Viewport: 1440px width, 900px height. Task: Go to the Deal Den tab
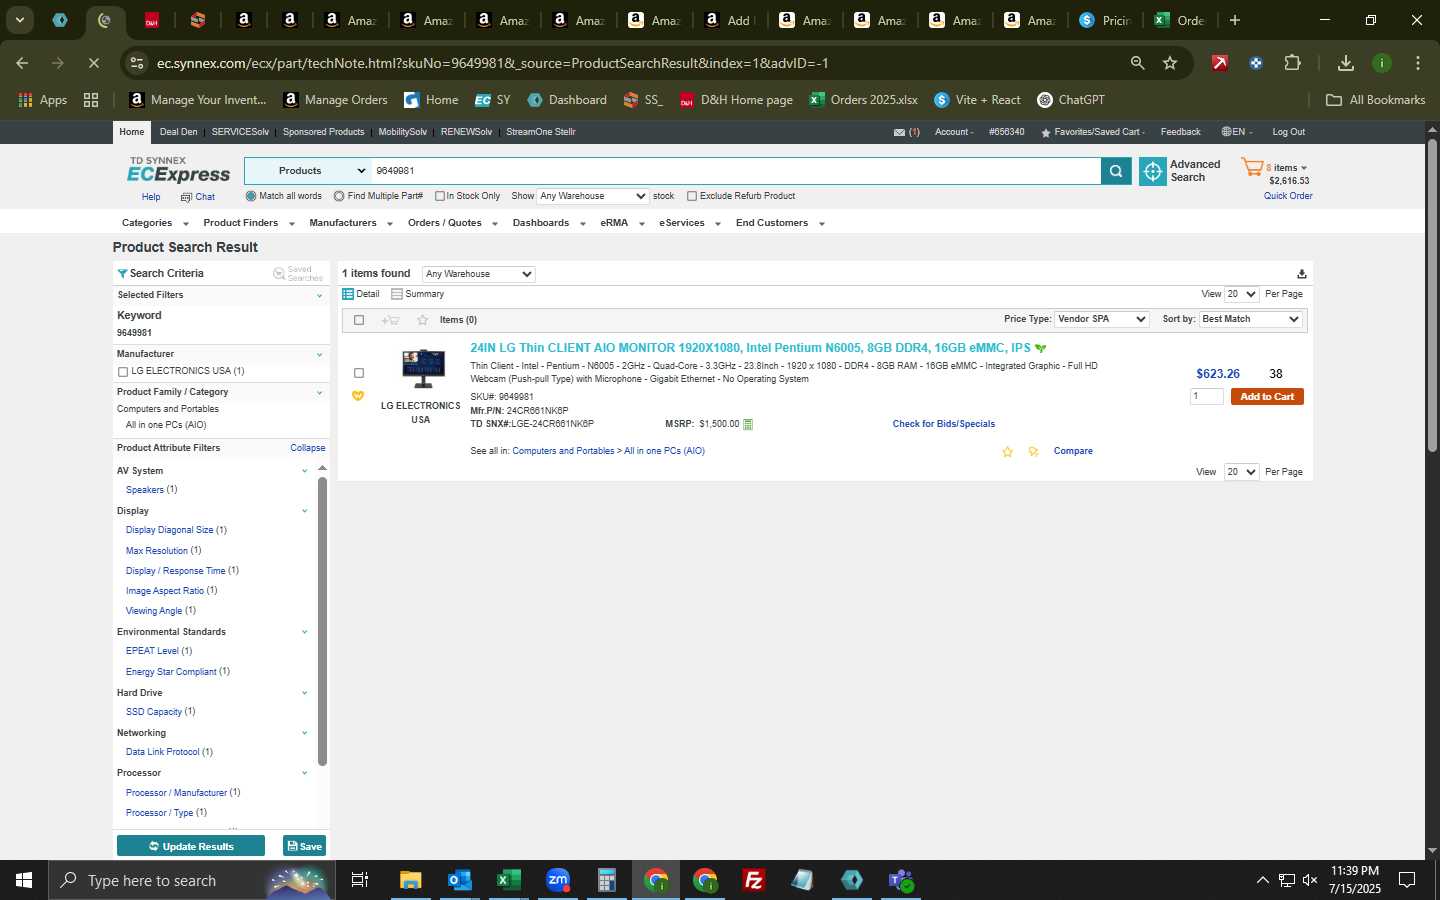tap(178, 132)
